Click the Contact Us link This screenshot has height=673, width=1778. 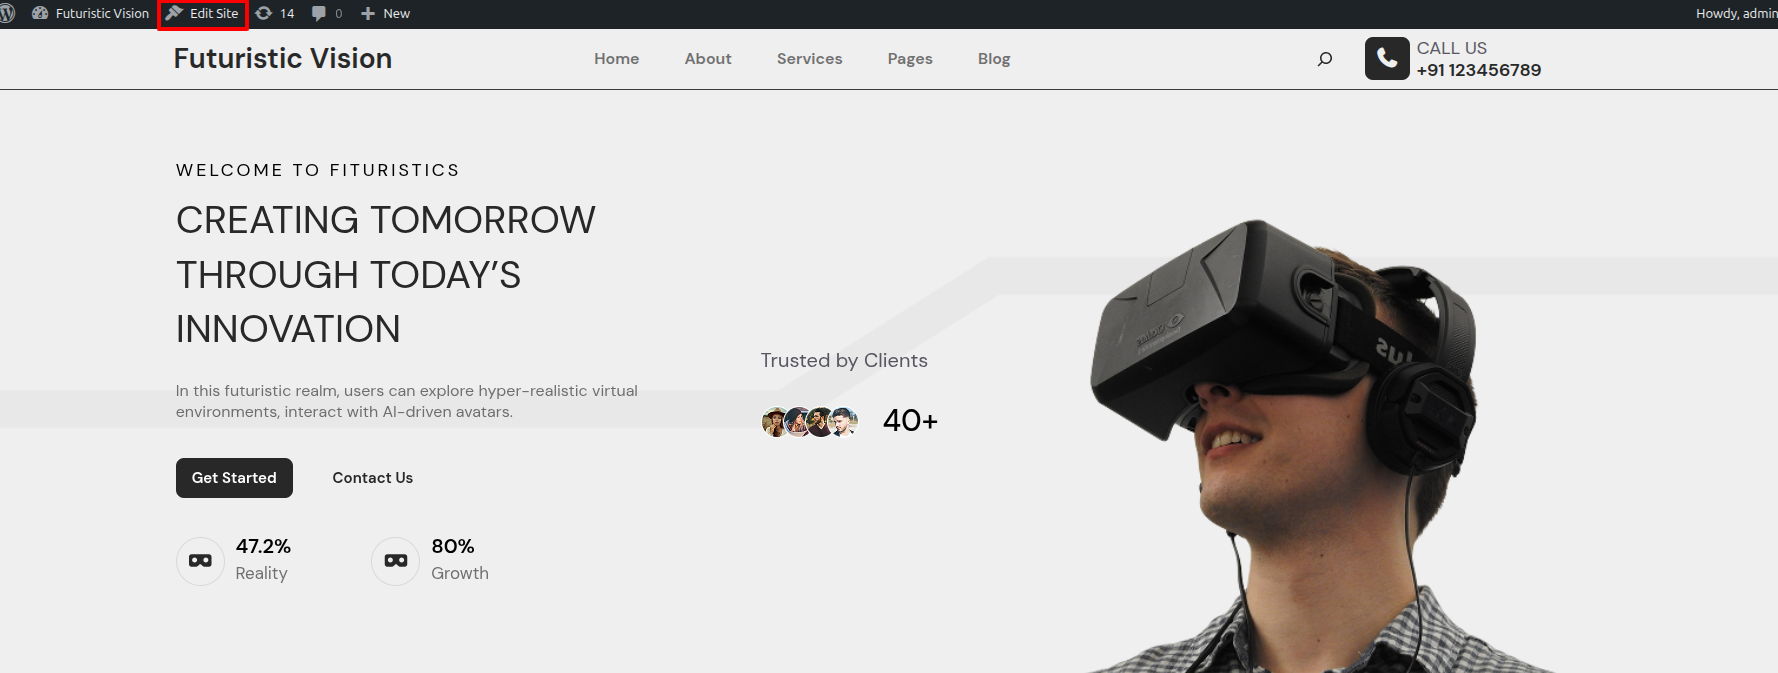372,478
